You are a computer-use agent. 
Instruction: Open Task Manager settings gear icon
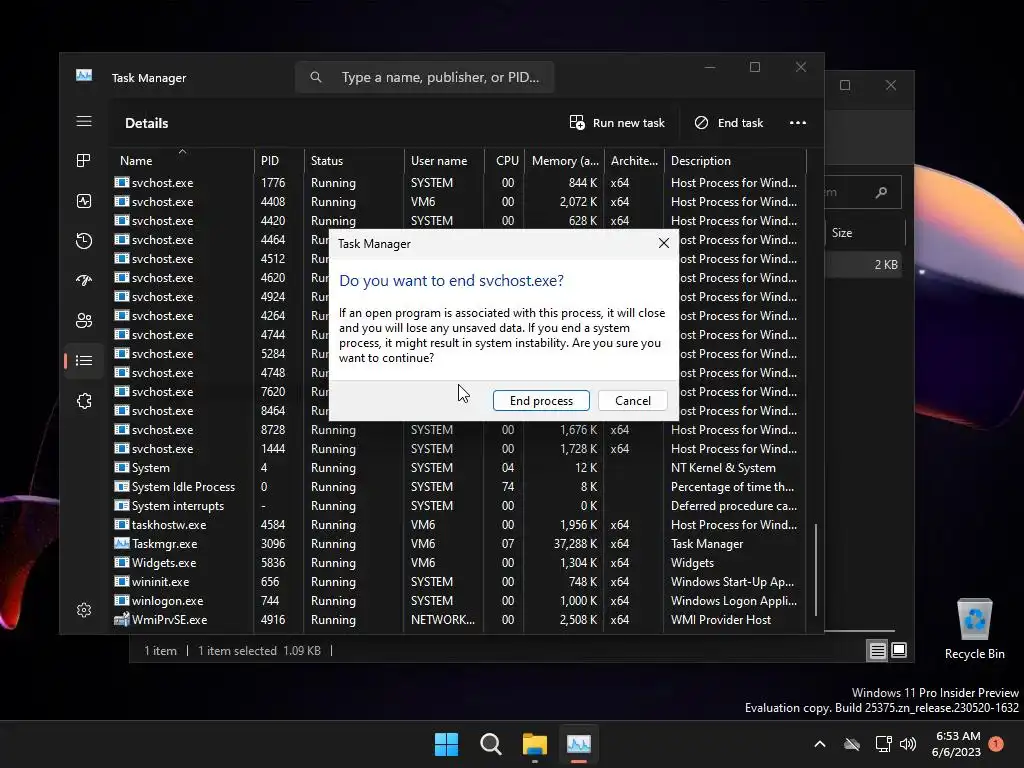pos(84,610)
